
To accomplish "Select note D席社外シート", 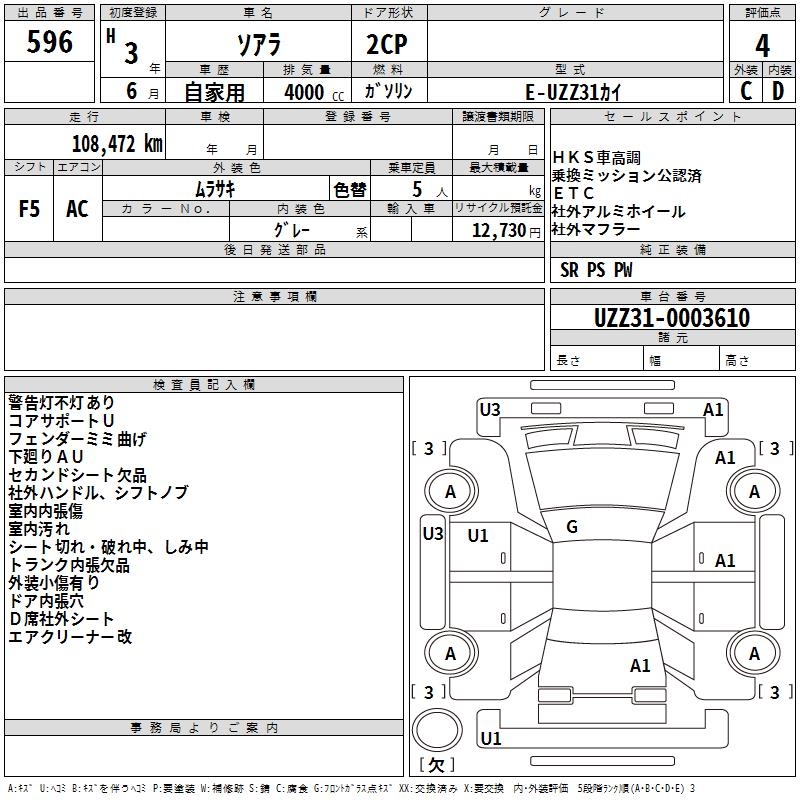I will 61,619.
